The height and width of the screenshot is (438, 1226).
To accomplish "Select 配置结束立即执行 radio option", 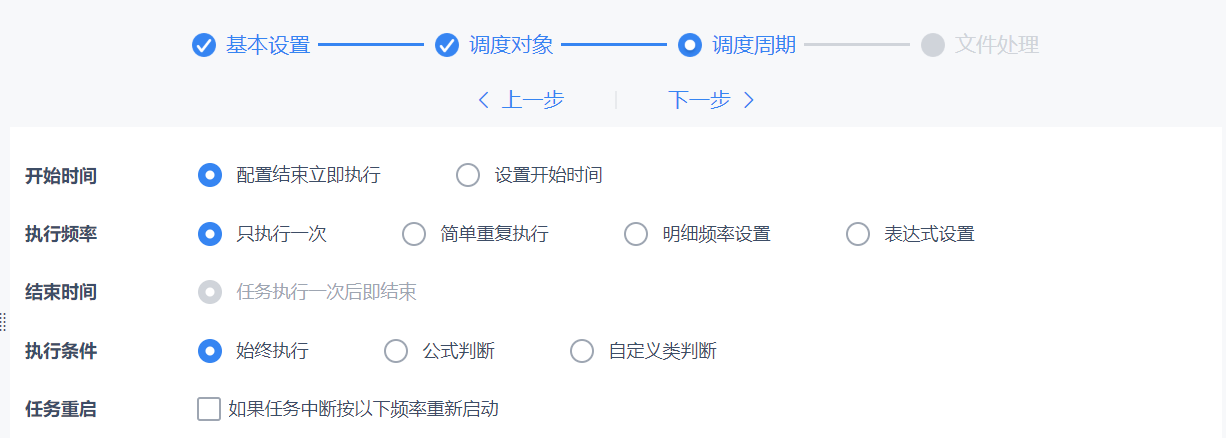I will tap(210, 175).
